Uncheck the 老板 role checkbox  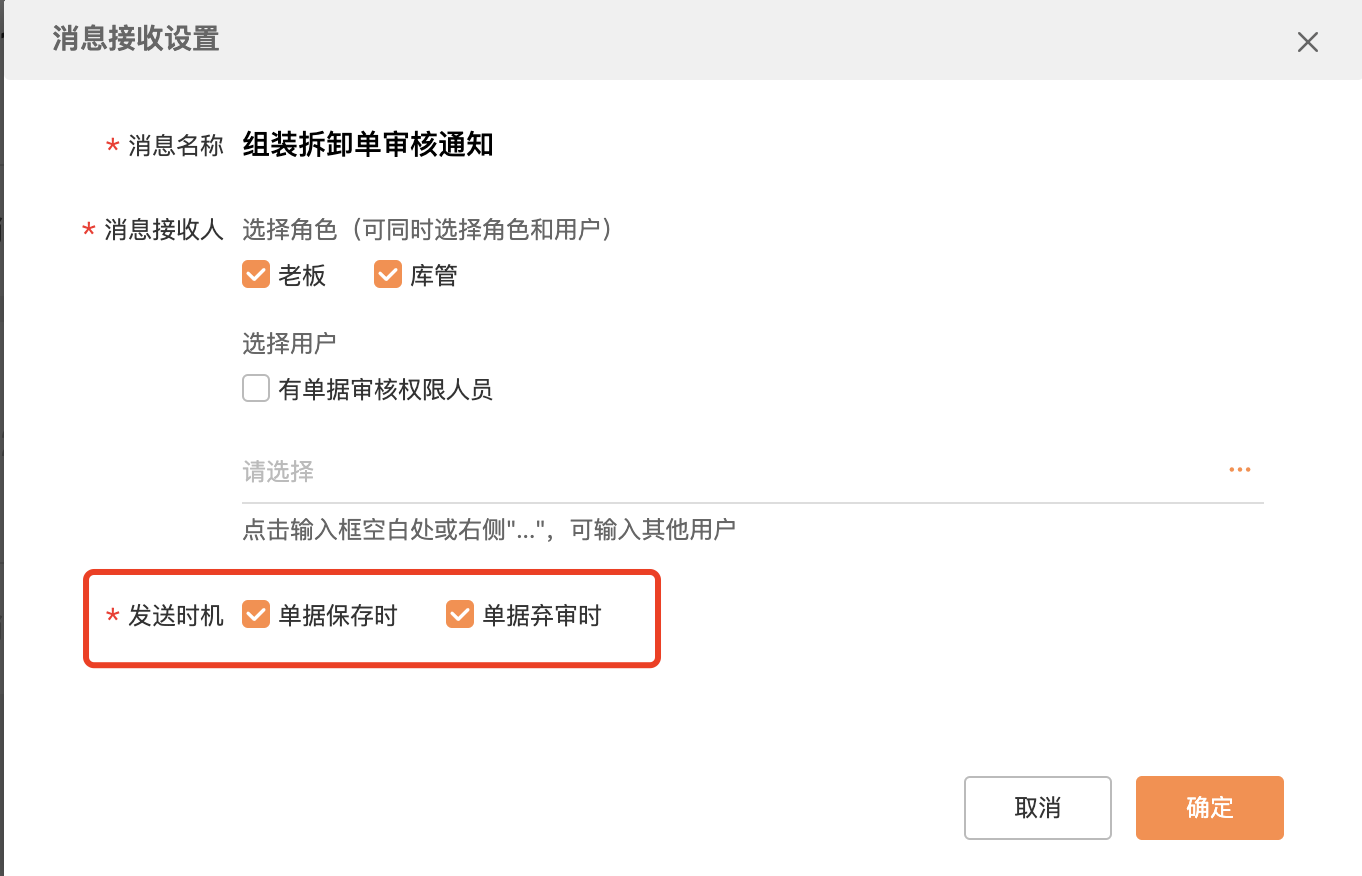[256, 274]
